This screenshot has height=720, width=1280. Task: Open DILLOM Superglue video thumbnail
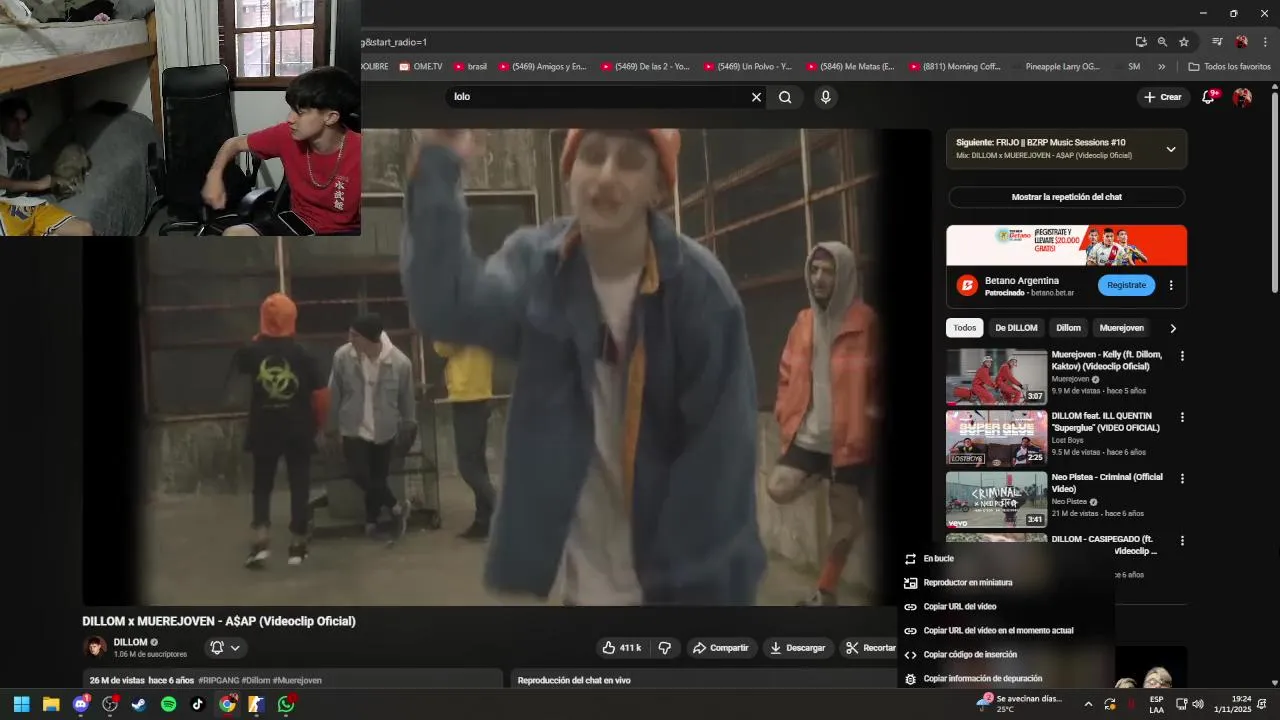coord(996,437)
